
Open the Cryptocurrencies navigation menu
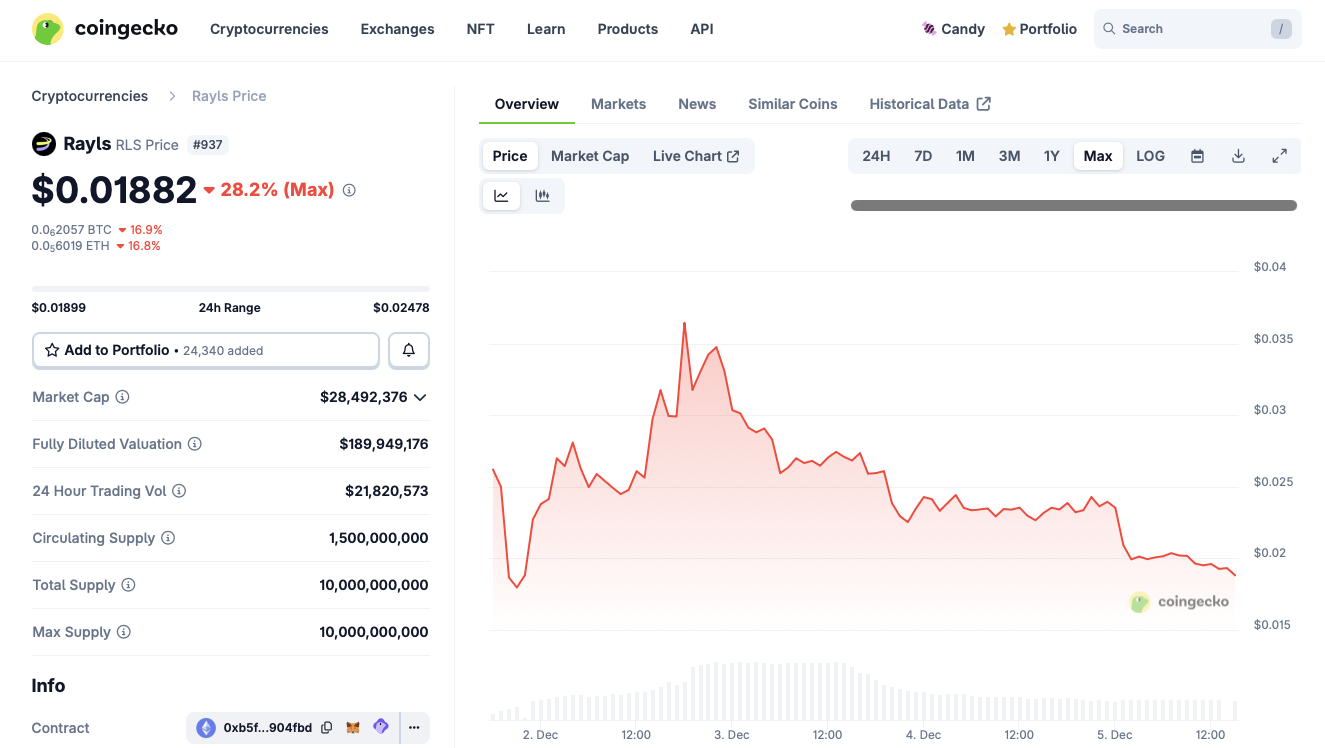269,29
